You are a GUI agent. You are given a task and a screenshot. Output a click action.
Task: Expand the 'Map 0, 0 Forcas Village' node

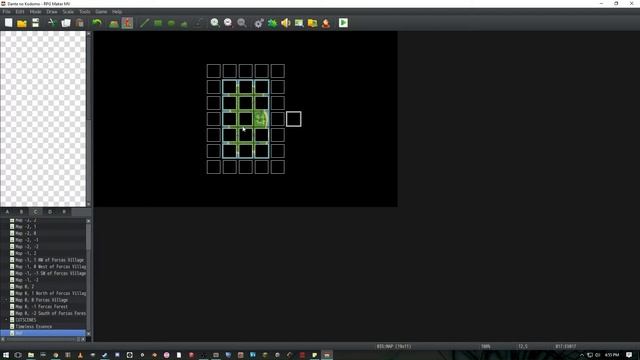(x=6, y=300)
